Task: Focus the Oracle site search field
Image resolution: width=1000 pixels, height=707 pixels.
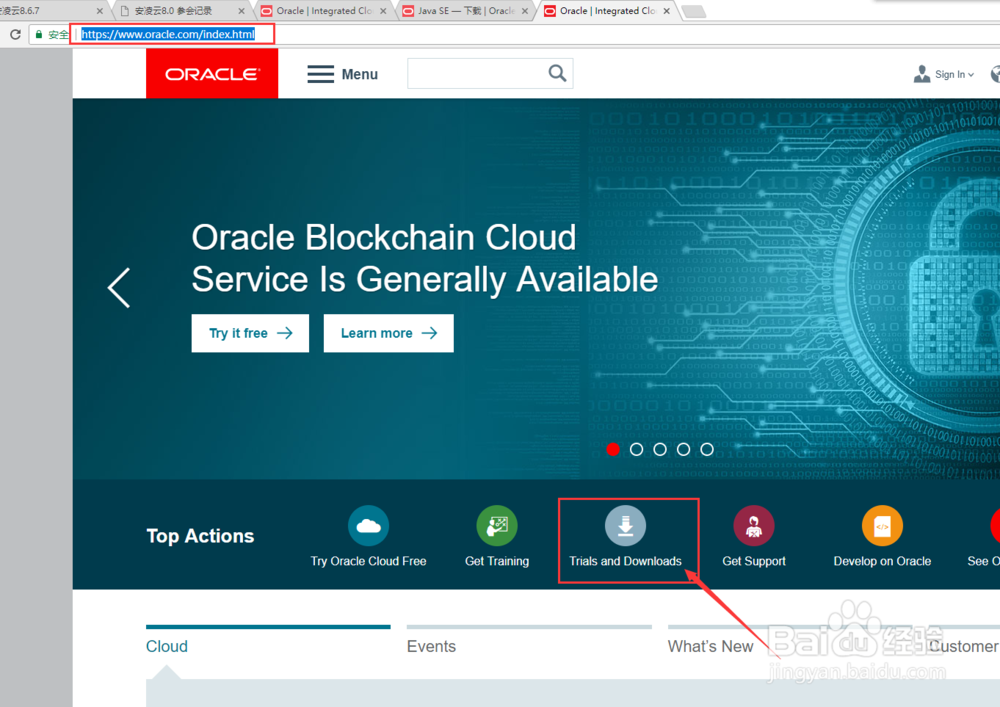Action: 490,73
